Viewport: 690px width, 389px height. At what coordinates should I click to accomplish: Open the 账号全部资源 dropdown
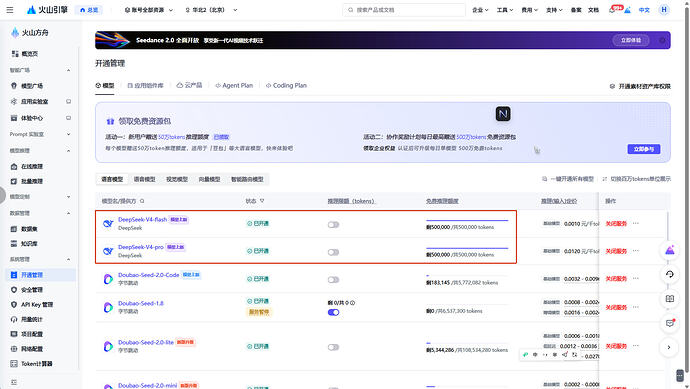tap(149, 10)
